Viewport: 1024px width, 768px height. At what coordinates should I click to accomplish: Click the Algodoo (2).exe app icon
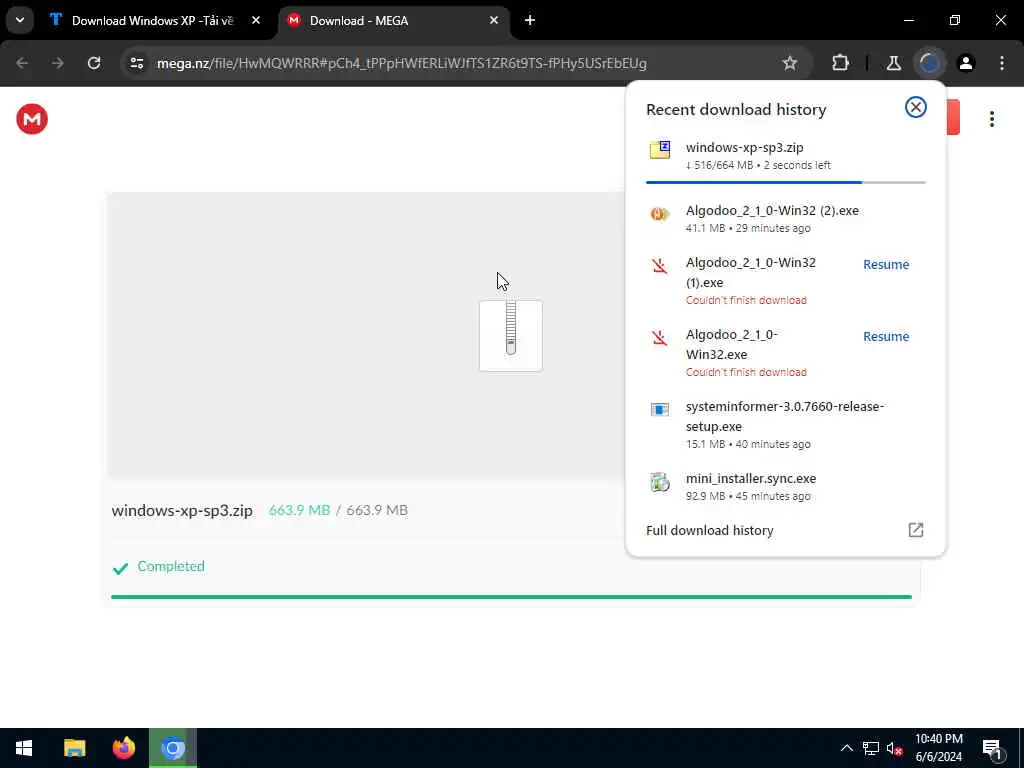tap(660, 214)
